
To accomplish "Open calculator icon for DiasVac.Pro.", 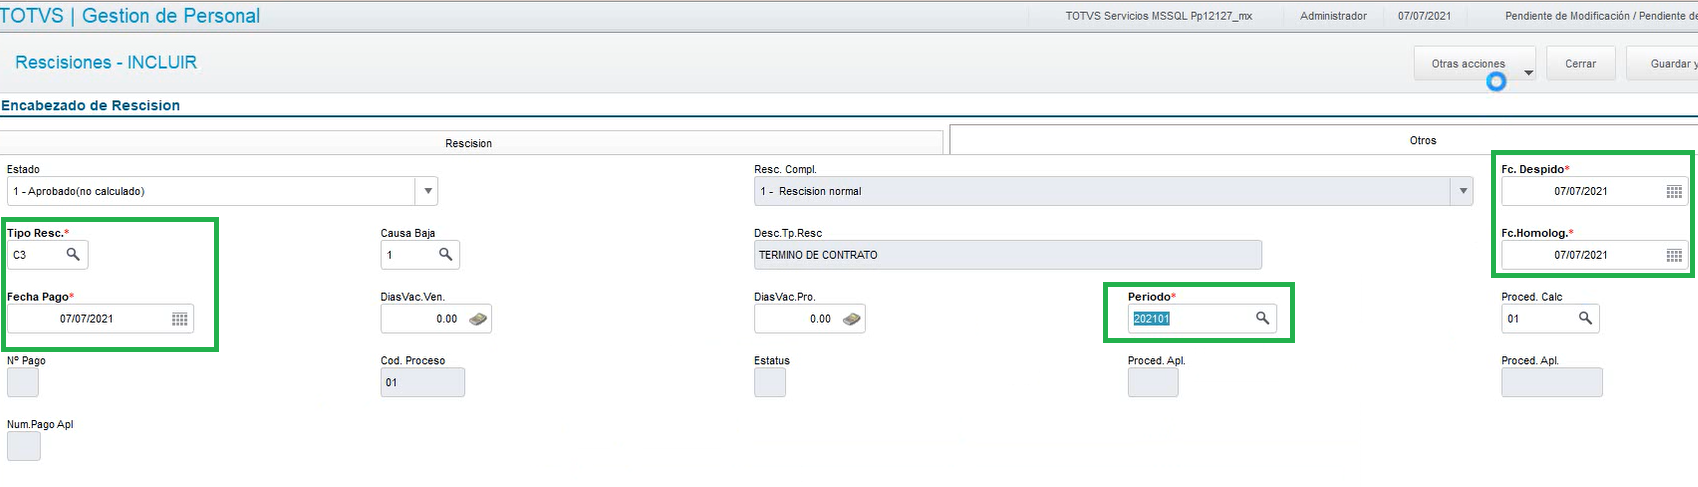I will 852,319.
